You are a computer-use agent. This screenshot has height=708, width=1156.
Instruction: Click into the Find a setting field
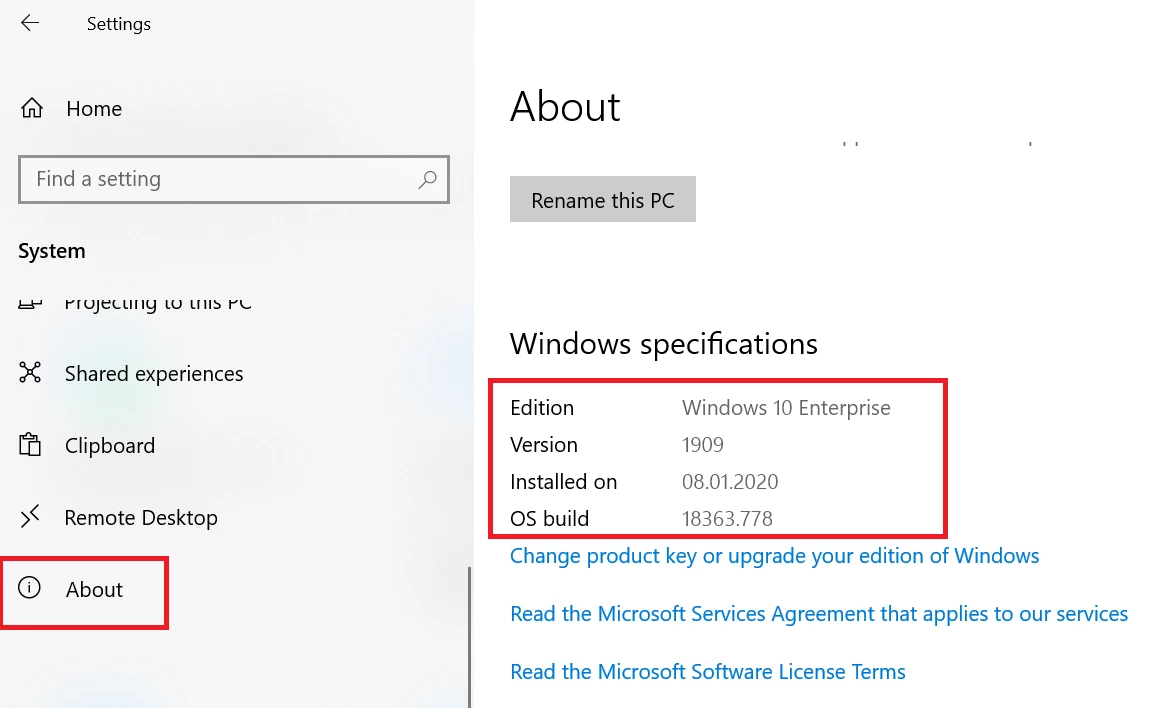(x=234, y=179)
